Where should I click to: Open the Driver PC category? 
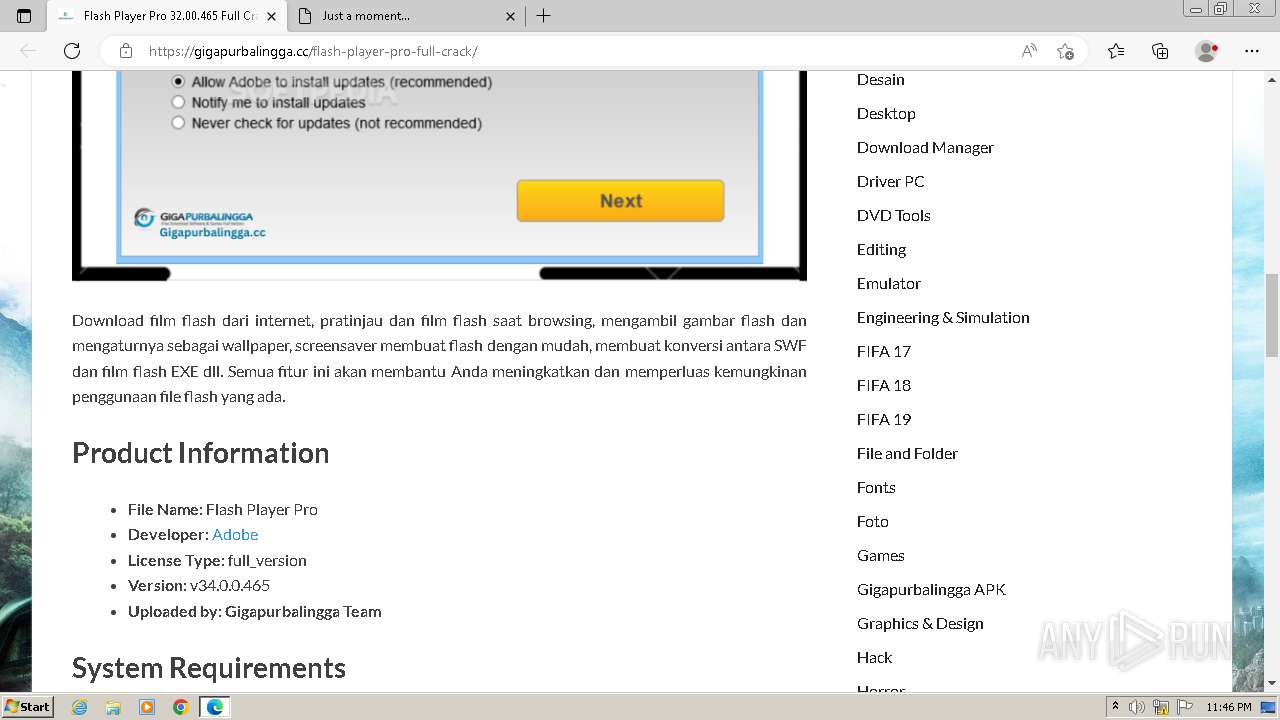(890, 182)
